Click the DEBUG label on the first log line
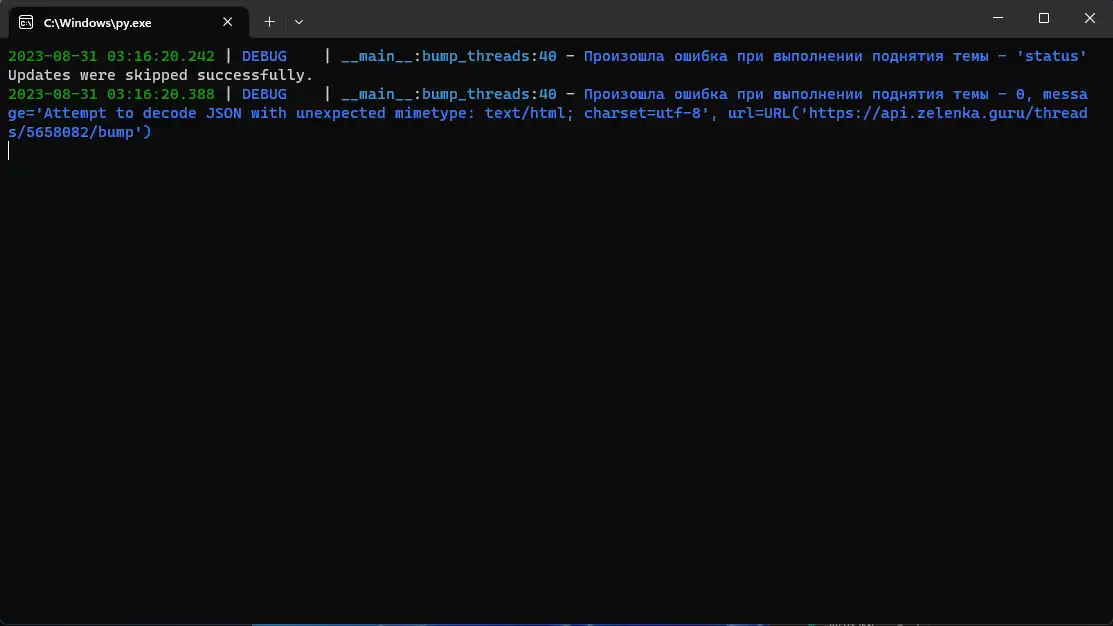This screenshot has width=1113, height=626. click(264, 56)
